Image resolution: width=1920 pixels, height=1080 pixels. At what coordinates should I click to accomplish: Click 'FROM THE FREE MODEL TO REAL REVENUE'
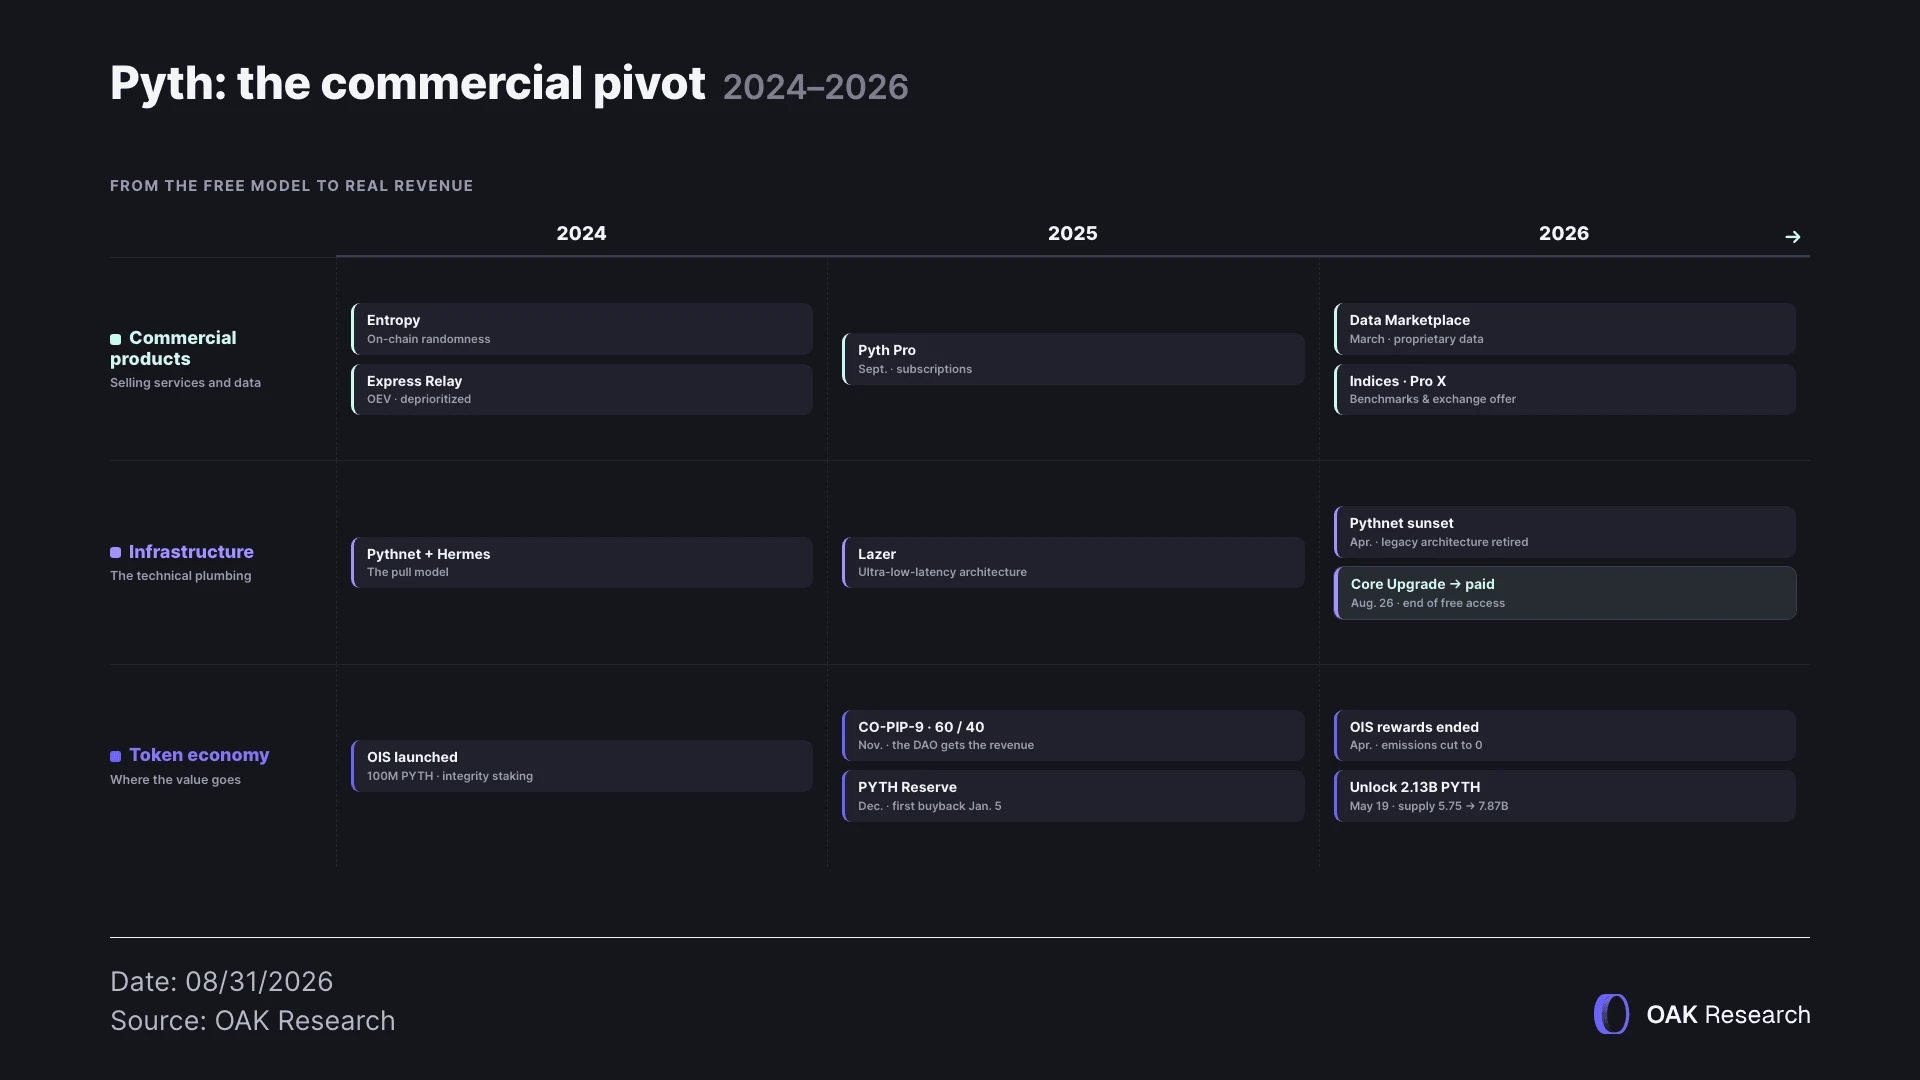point(291,186)
